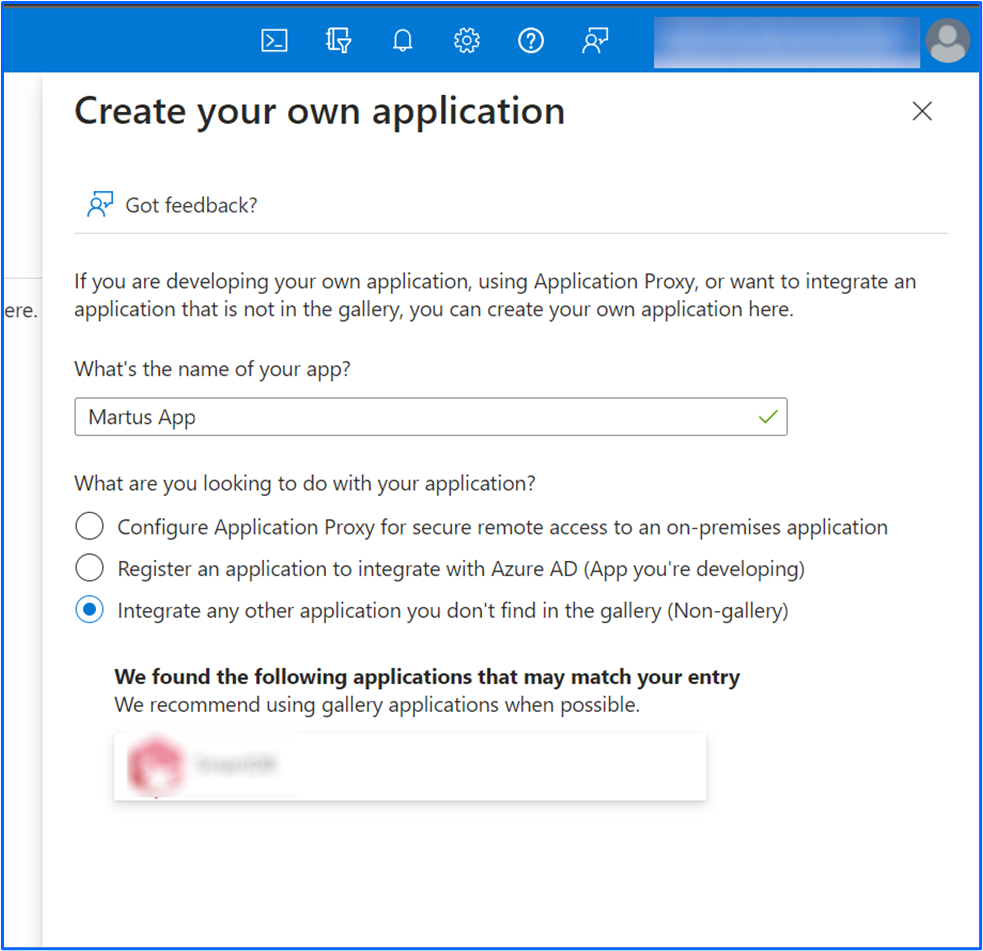983x951 pixels.
Task: Click the person icon beside Got feedback?
Action: pos(100,204)
